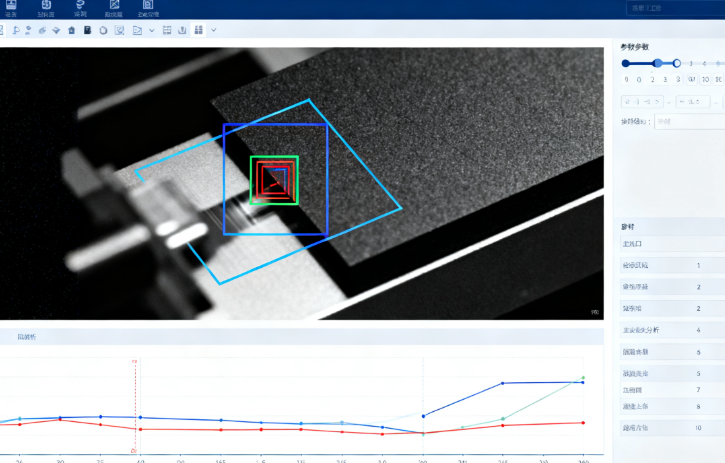Click the 'QU' button in parameter row
Image resolution: width=725 pixels, height=463 pixels.
pos(691,79)
